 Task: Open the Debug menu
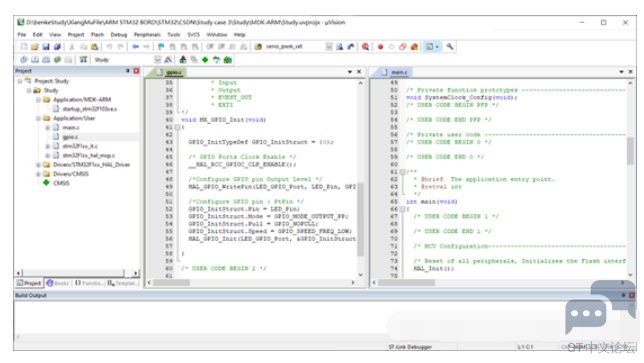tap(119, 35)
